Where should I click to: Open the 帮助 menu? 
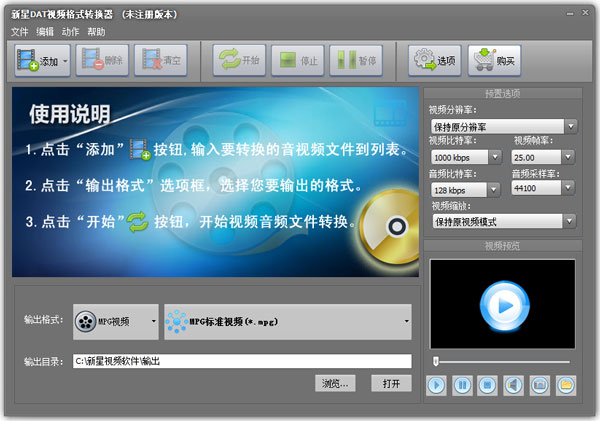[x=96, y=32]
